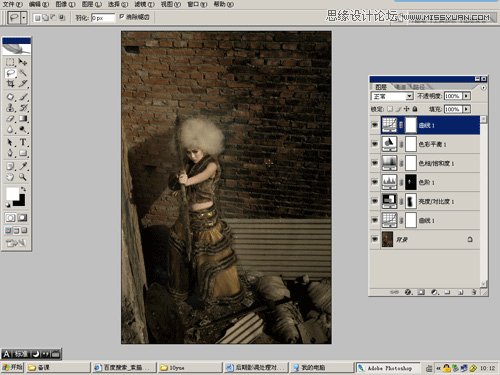
Task: Click intersect selection icon in options bar
Action: click(x=62, y=17)
